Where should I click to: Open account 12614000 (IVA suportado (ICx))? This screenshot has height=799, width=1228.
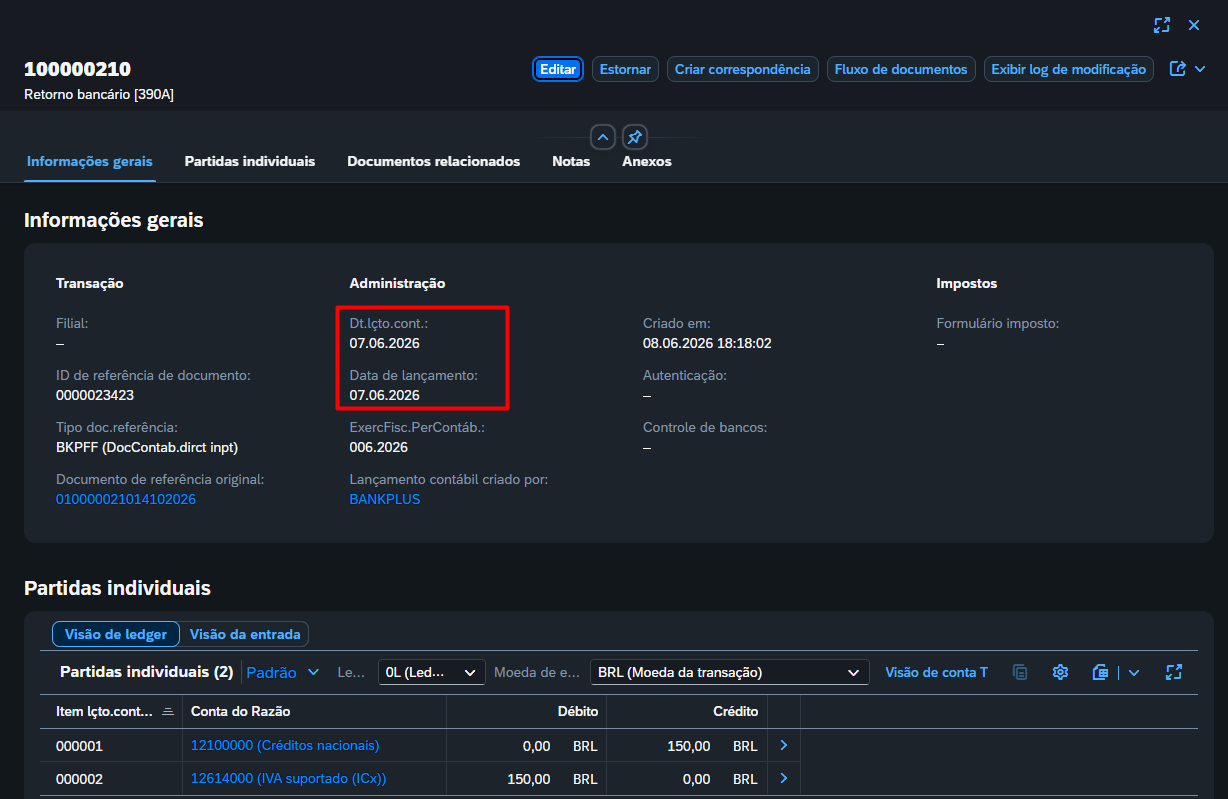tap(288, 778)
